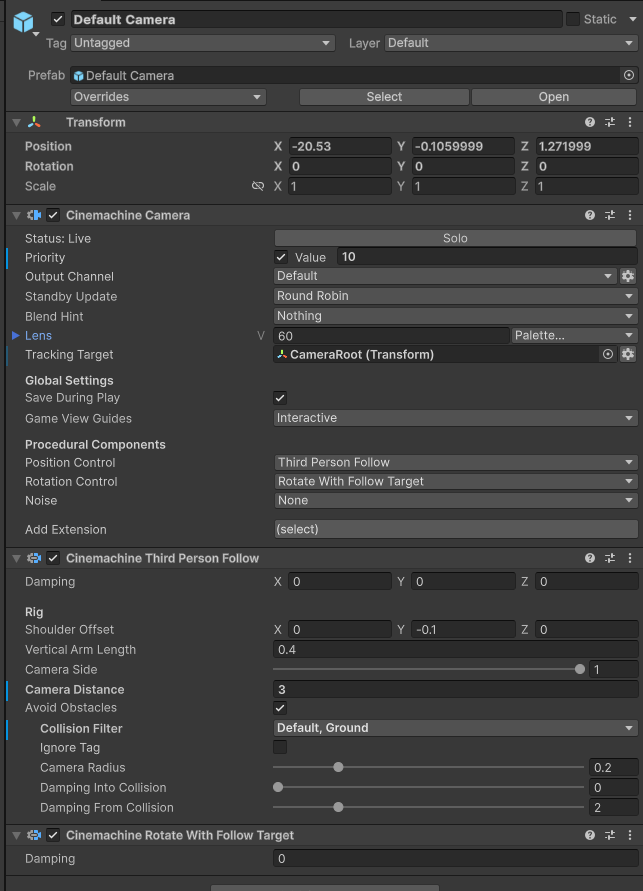
Task: Open presets for Transform component
Action: [610, 122]
